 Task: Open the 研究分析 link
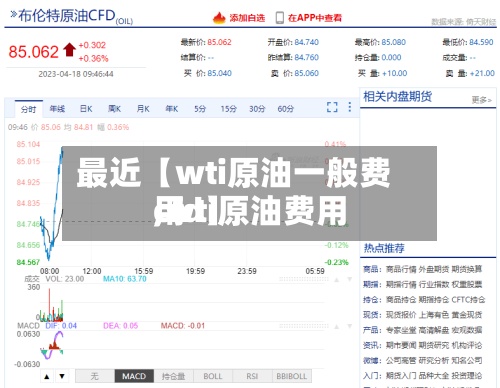pos(434,361)
